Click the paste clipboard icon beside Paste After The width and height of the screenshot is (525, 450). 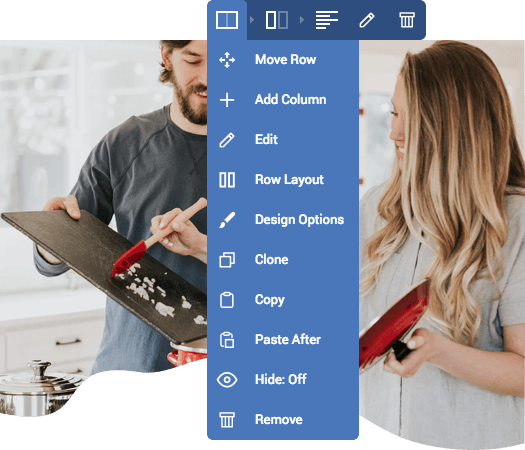click(227, 340)
